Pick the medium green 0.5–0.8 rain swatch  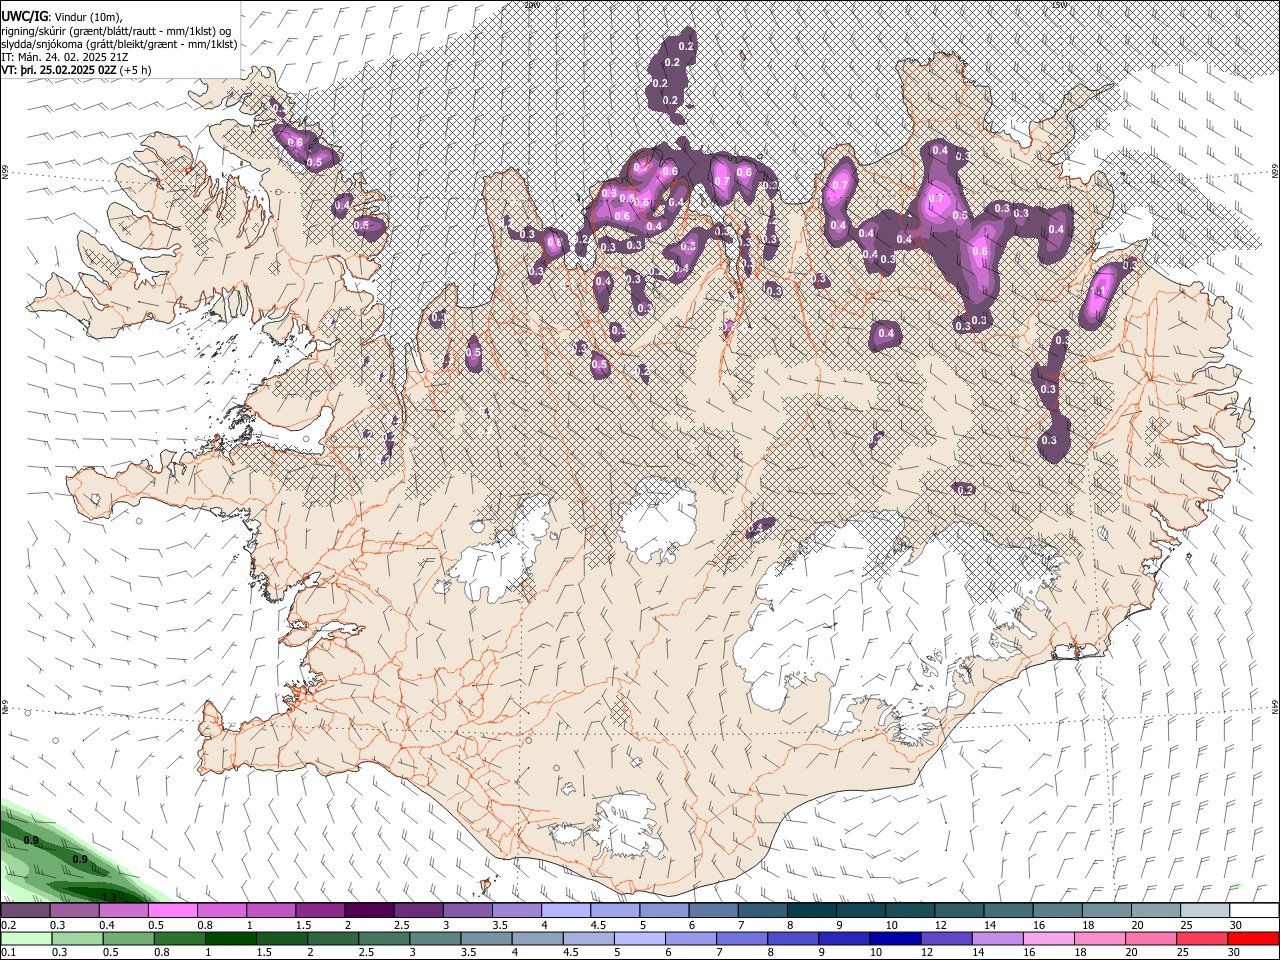[128, 938]
